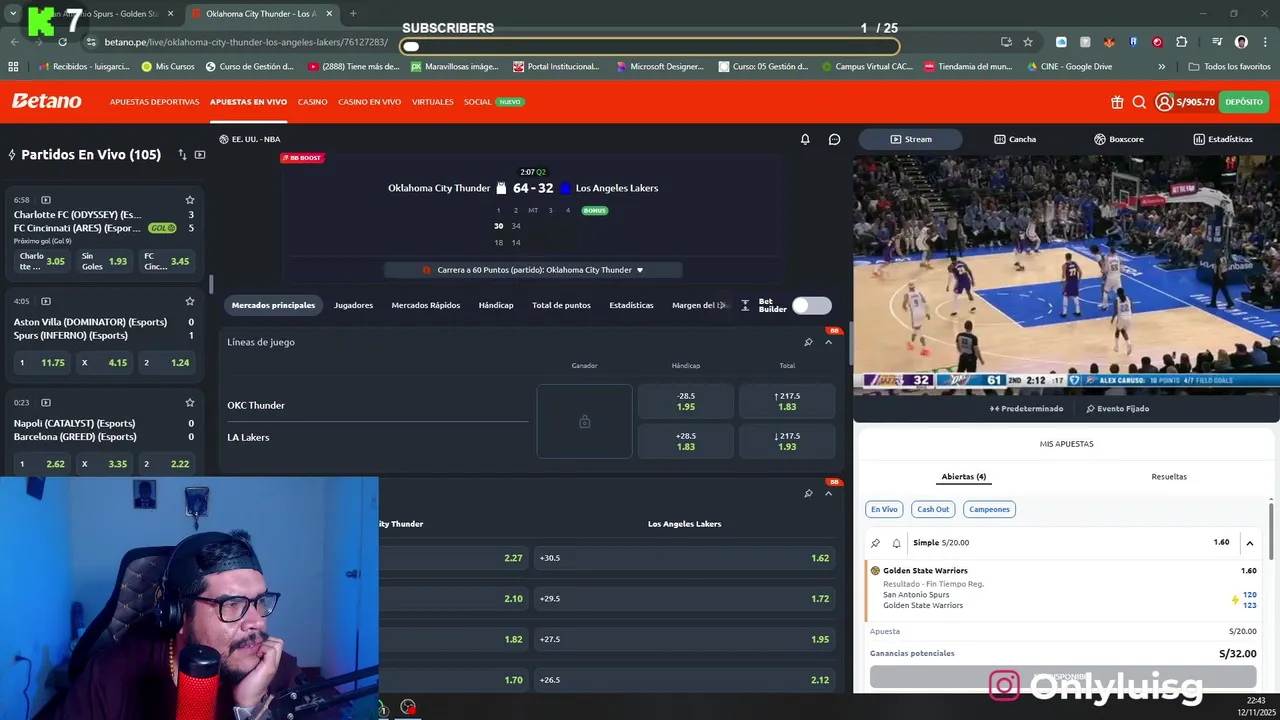Click the sort arrows icon beside Partidos En Vivo
This screenshot has width=1280, height=720.
pos(182,155)
